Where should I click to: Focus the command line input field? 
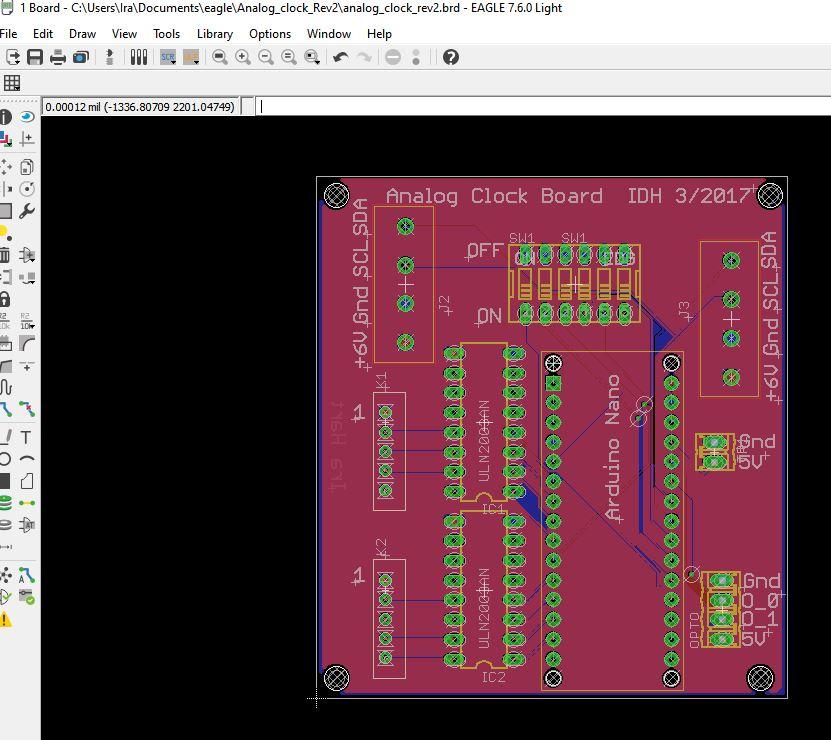pos(544,107)
